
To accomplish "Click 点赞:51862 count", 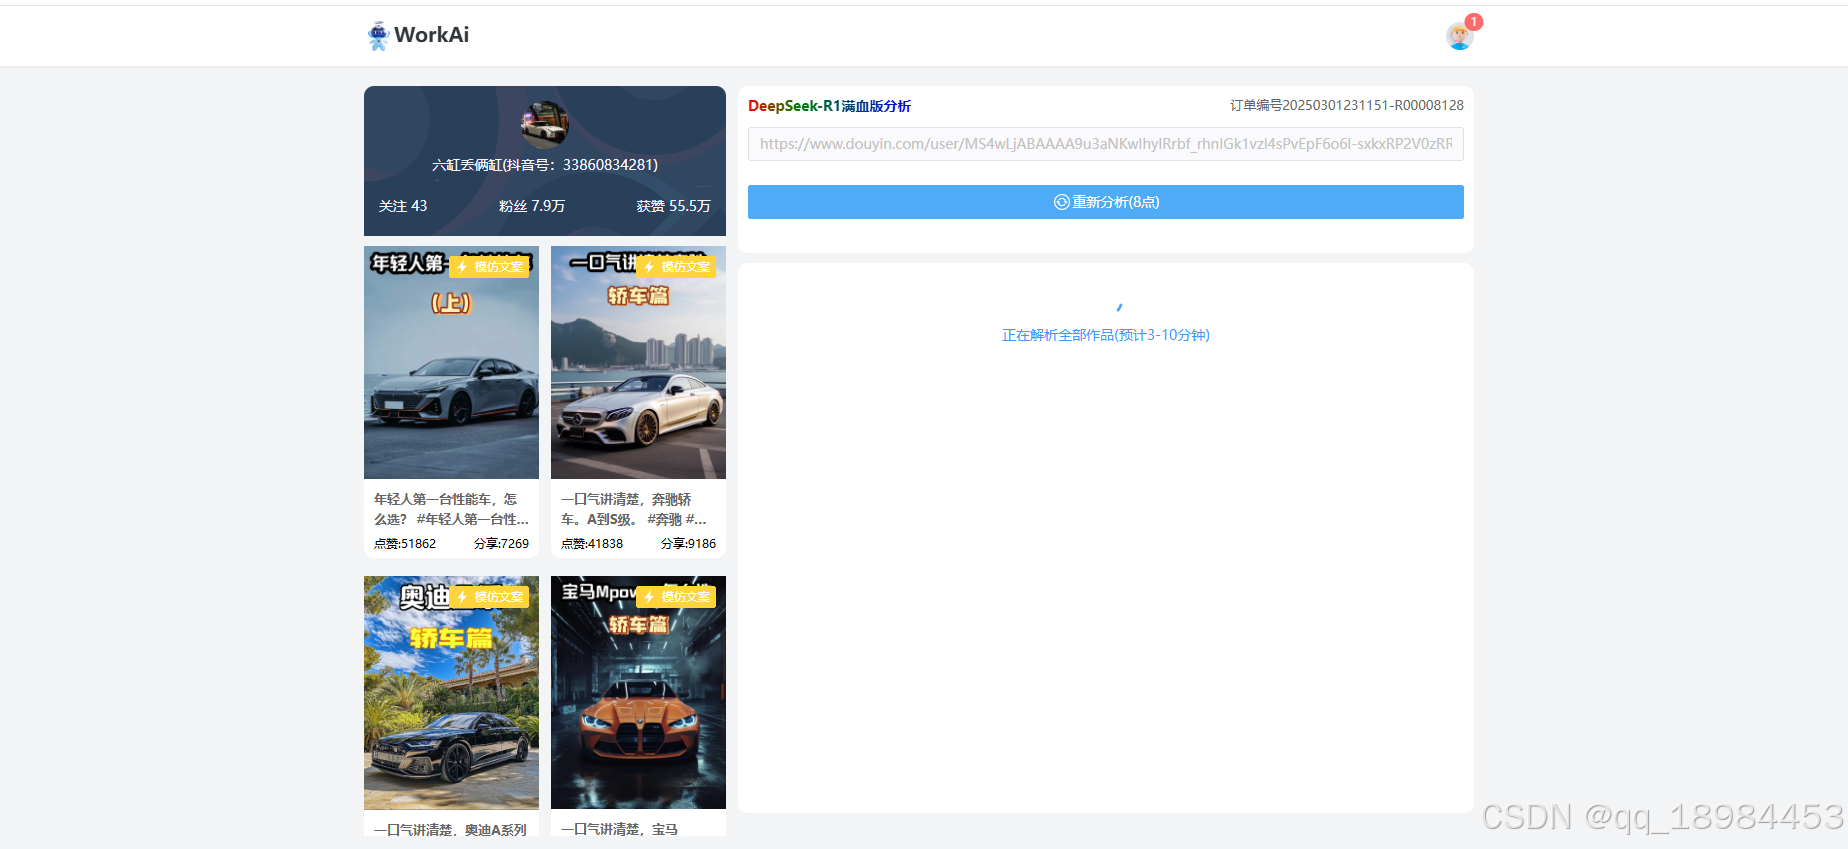I will click(x=405, y=544).
